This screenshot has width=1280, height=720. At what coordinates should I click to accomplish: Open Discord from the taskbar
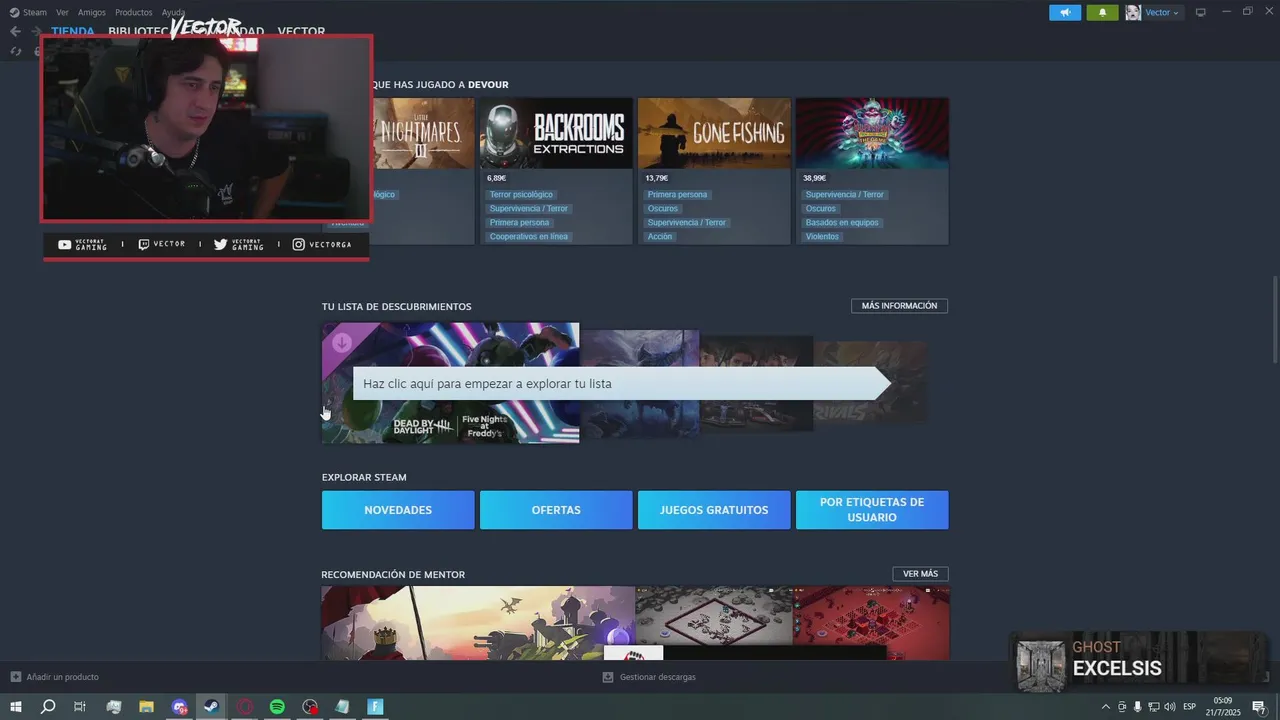(x=179, y=707)
